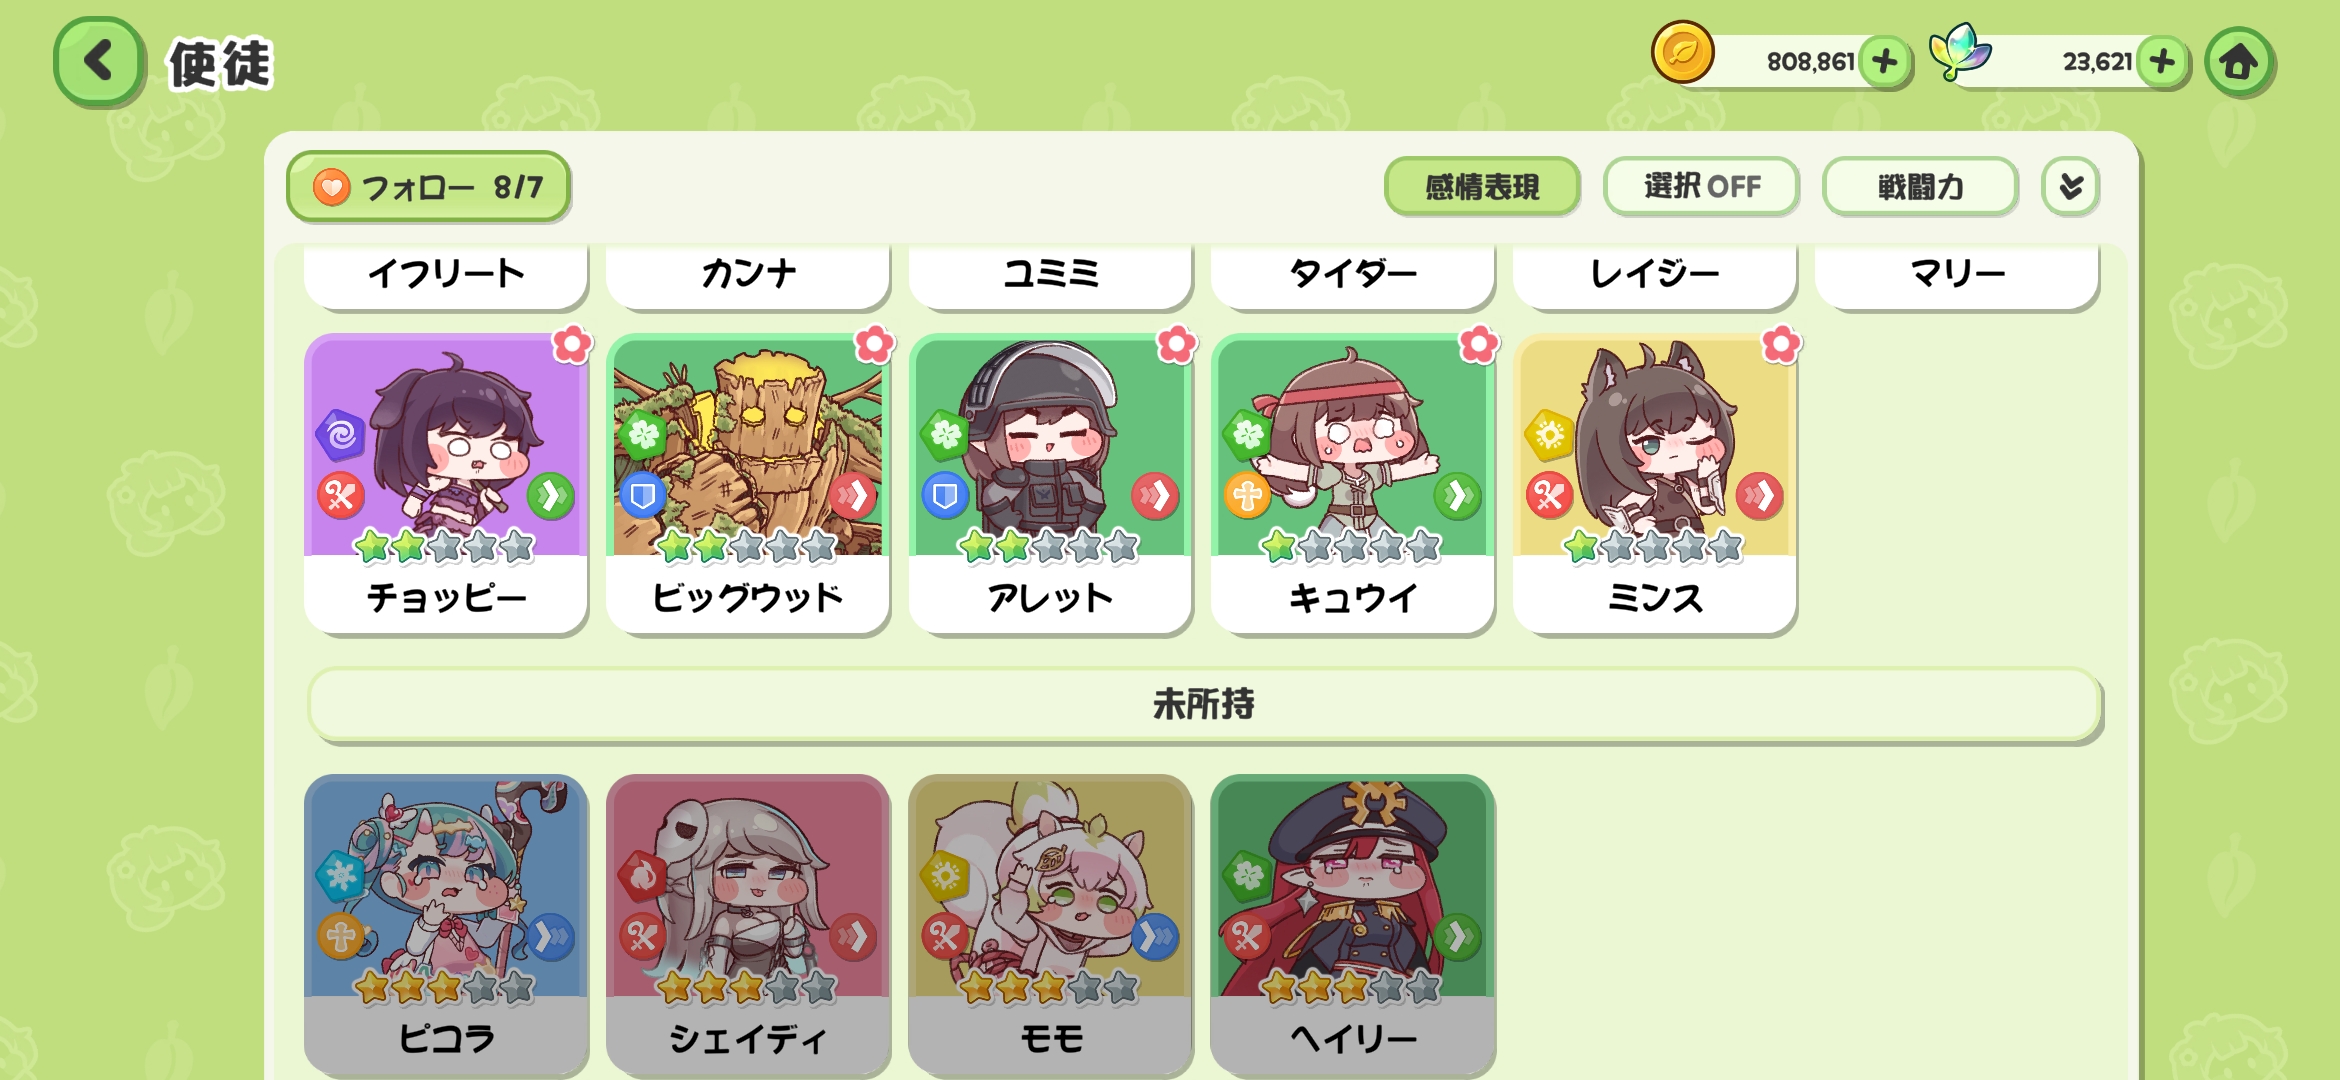Collapse the 未所持 section header
Screen dimensions: 2340x1080
click(1204, 704)
